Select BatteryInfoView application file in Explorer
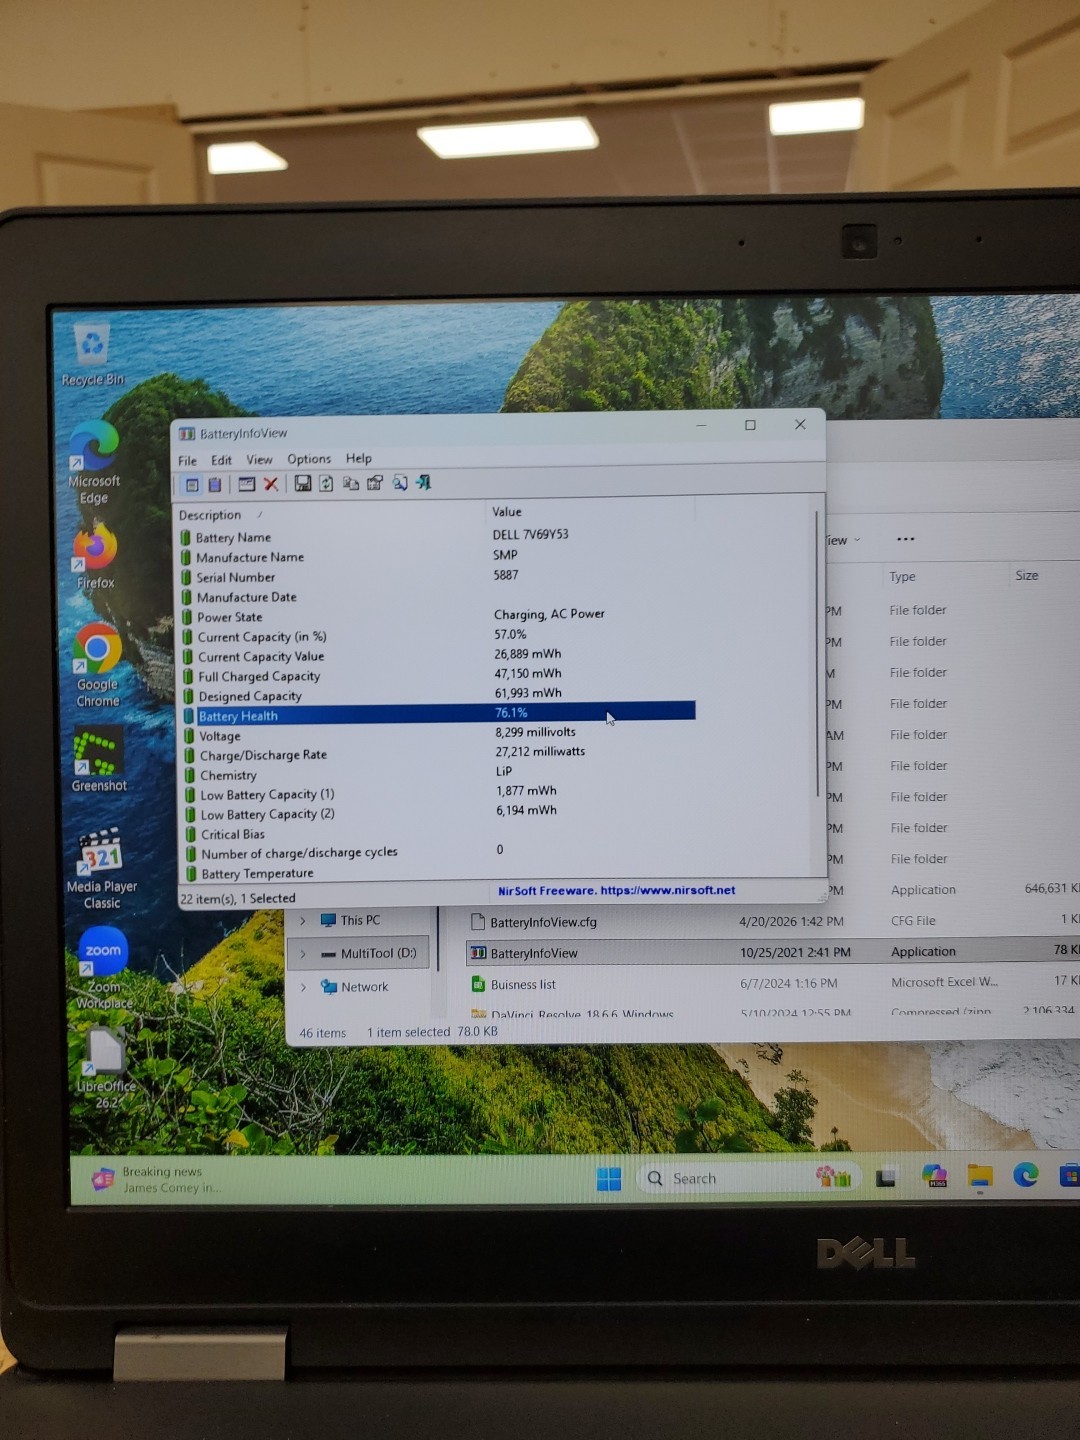Image resolution: width=1080 pixels, height=1440 pixels. coord(524,953)
